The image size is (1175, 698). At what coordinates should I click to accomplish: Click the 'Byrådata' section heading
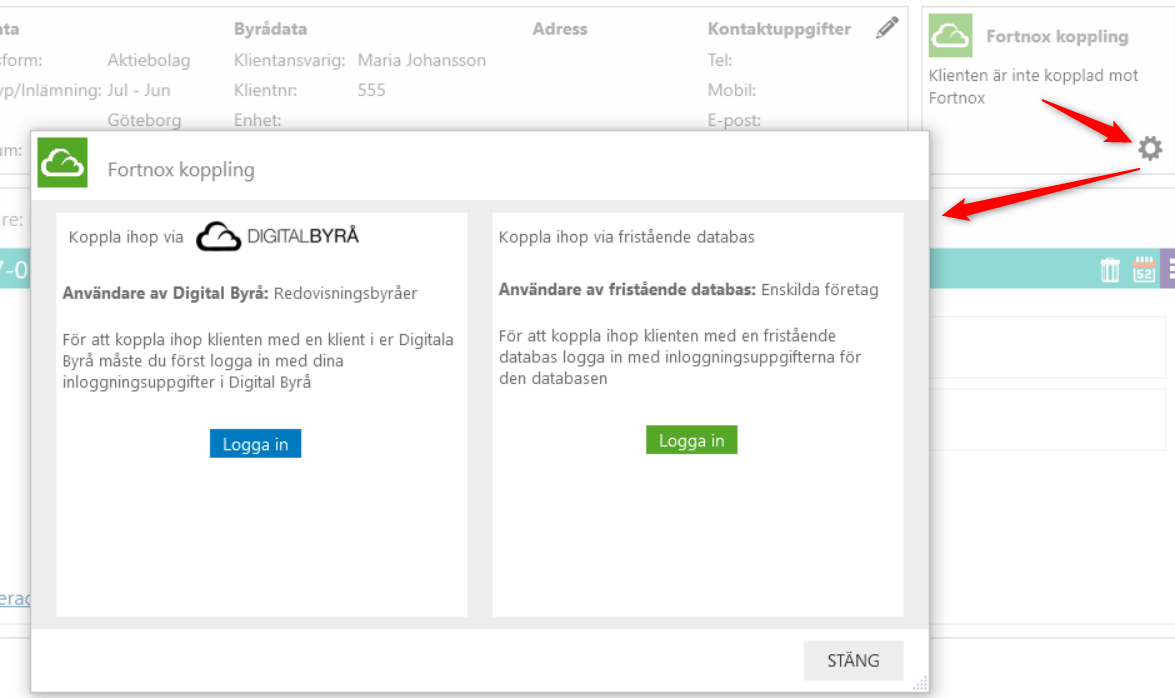(271, 29)
